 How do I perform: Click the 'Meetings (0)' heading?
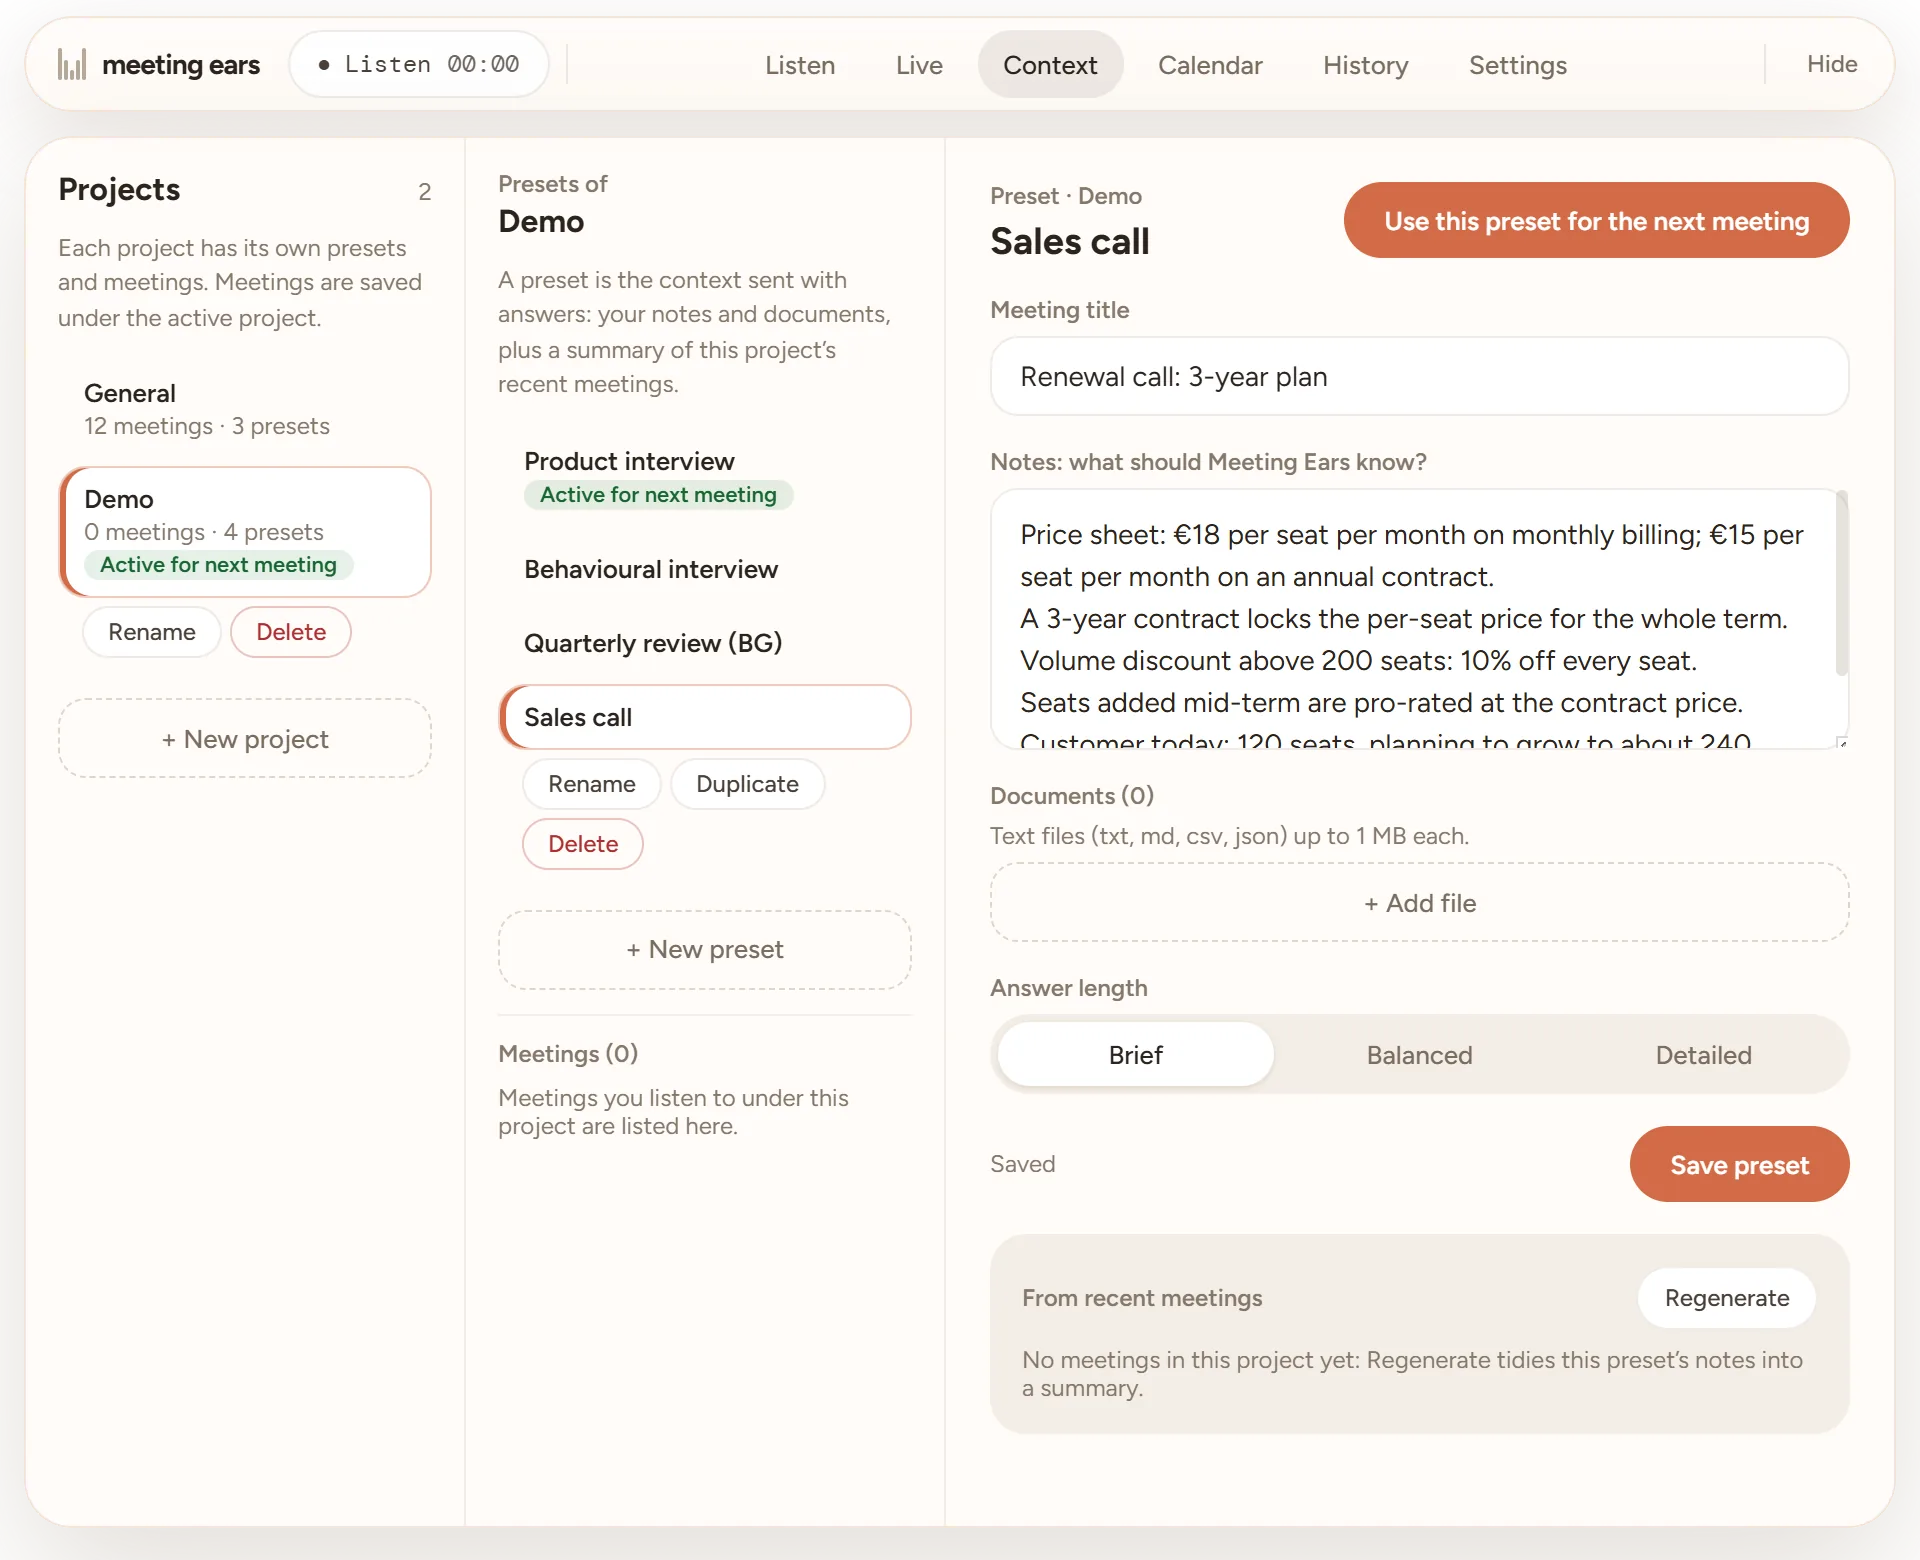coord(568,1054)
